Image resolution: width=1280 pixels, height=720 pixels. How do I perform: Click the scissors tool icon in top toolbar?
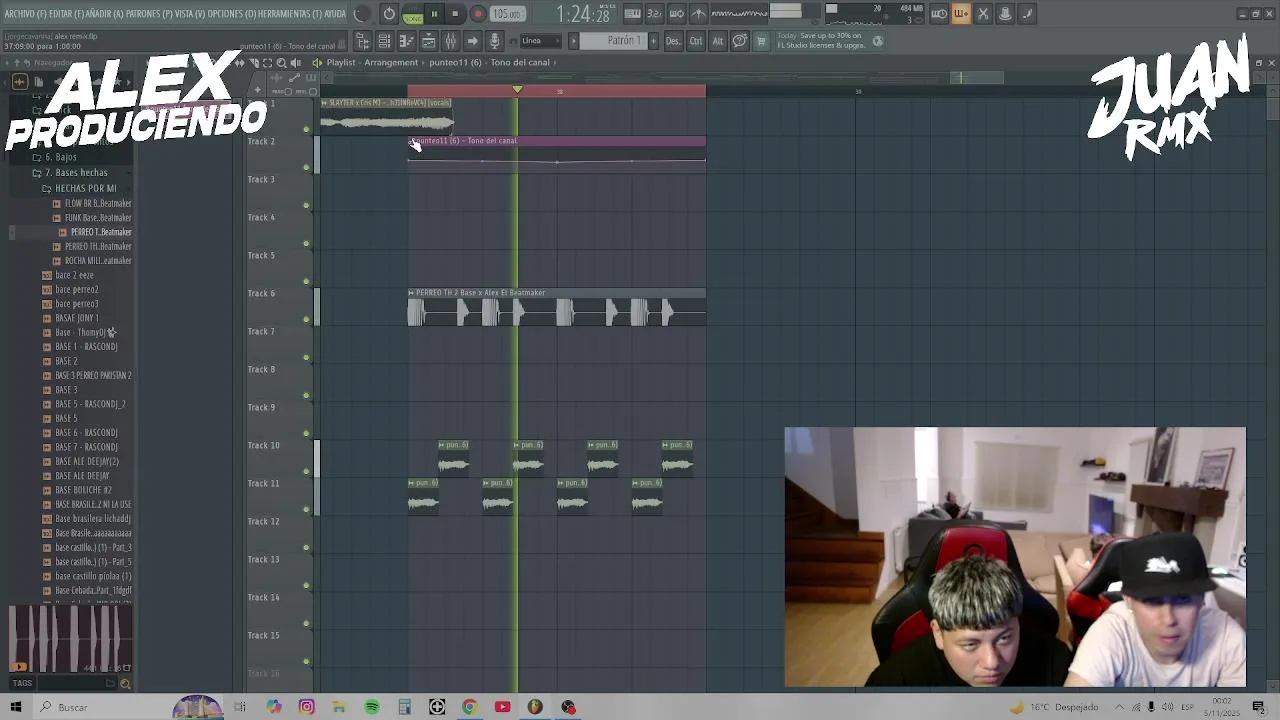(983, 14)
